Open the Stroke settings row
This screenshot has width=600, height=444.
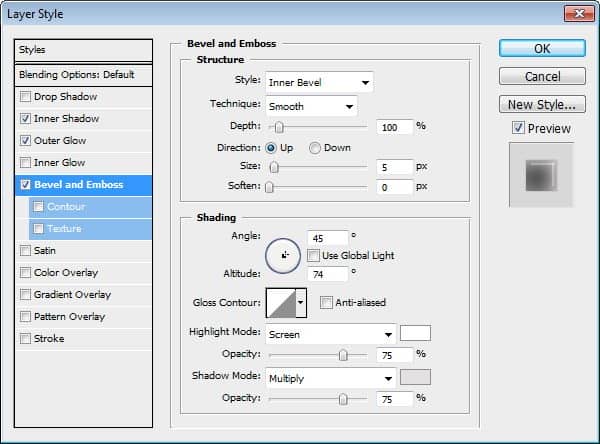(x=83, y=339)
